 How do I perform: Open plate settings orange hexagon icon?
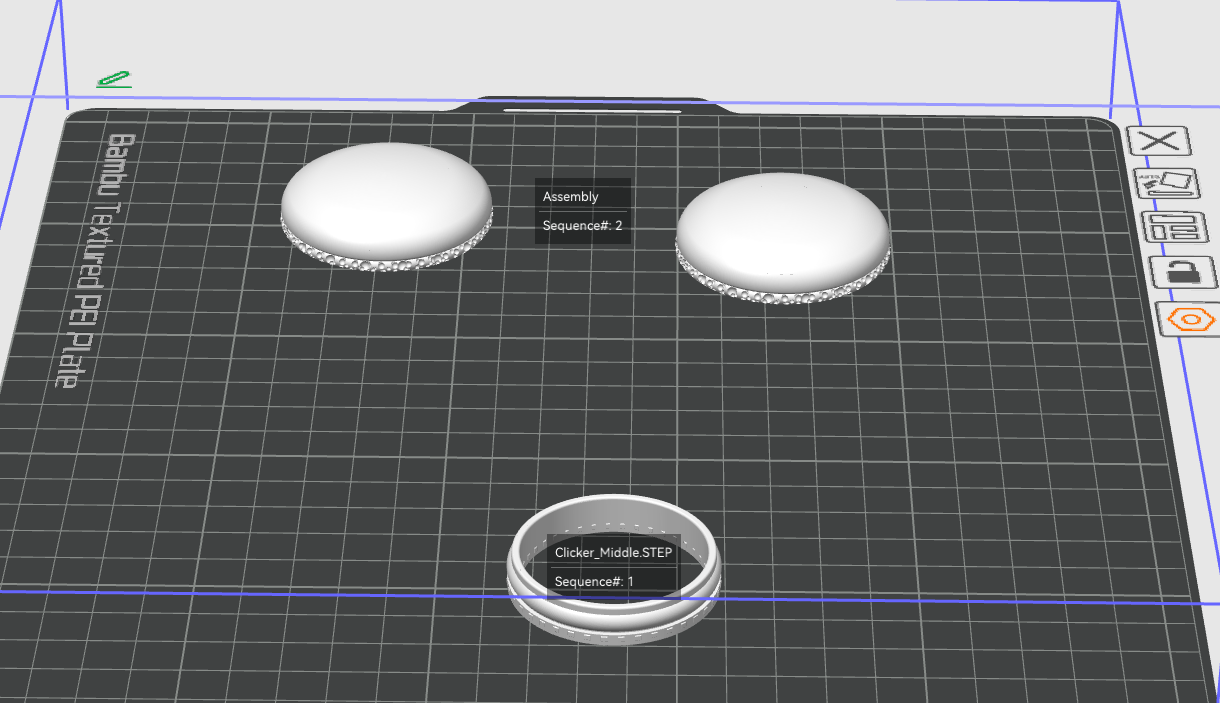(1190, 319)
